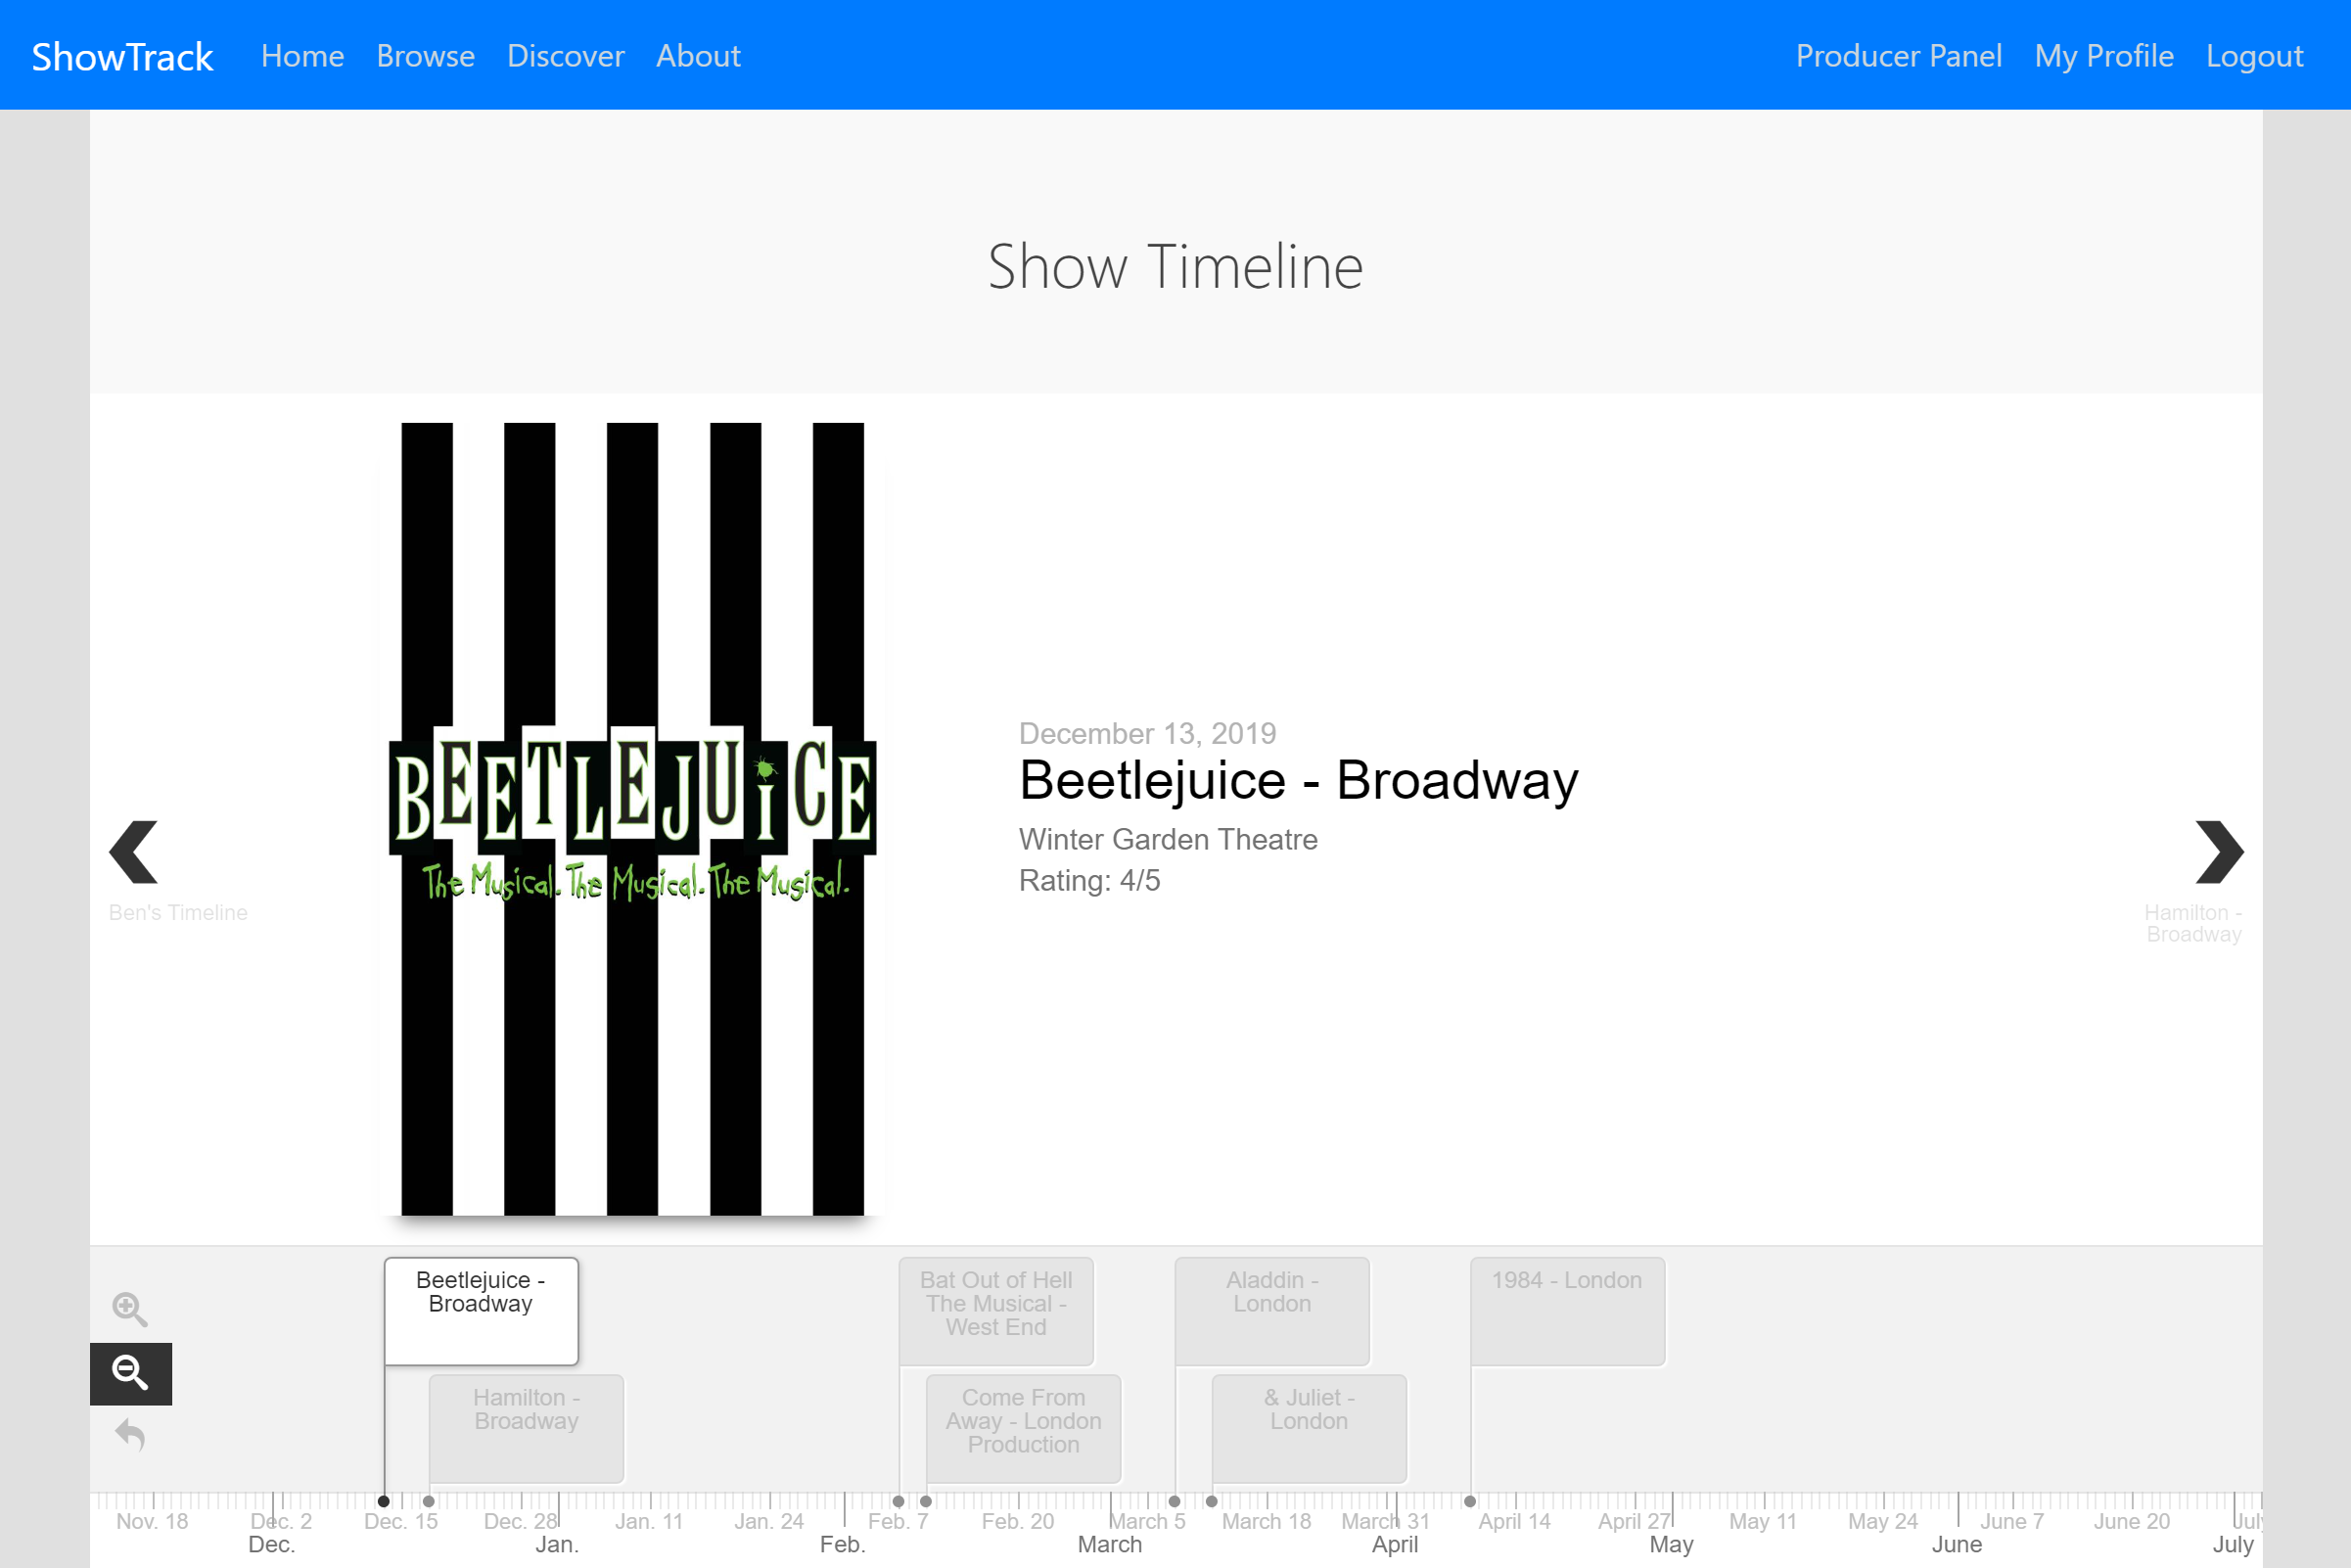The image size is (2351, 1568).
Task: Click the timeline zoom in magnifier
Action: click(130, 1310)
